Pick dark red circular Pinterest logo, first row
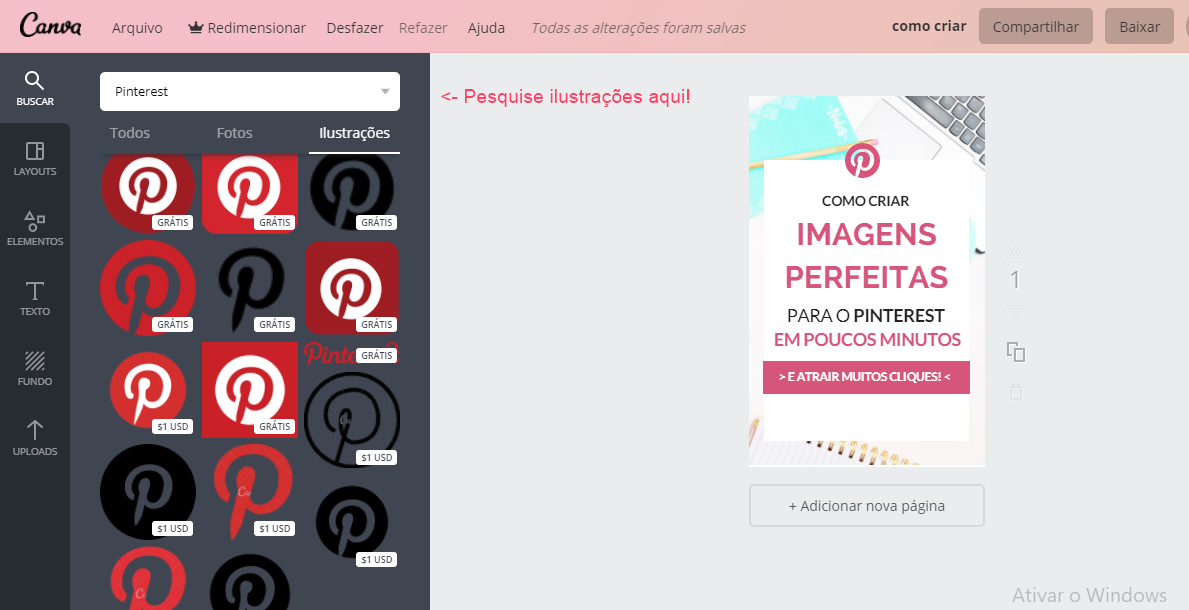 pyautogui.click(x=148, y=191)
